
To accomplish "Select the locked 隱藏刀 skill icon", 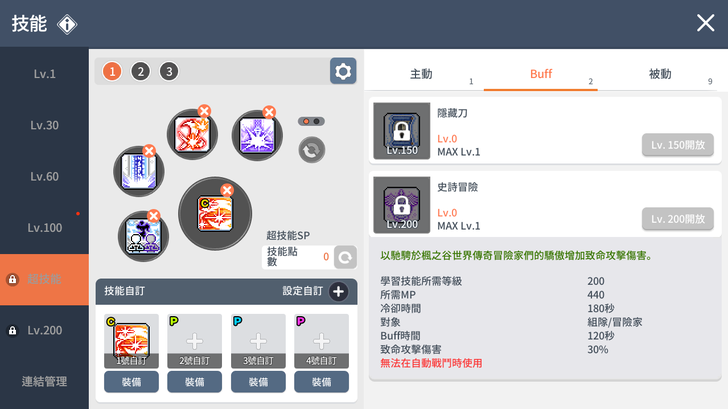I will coord(402,131).
